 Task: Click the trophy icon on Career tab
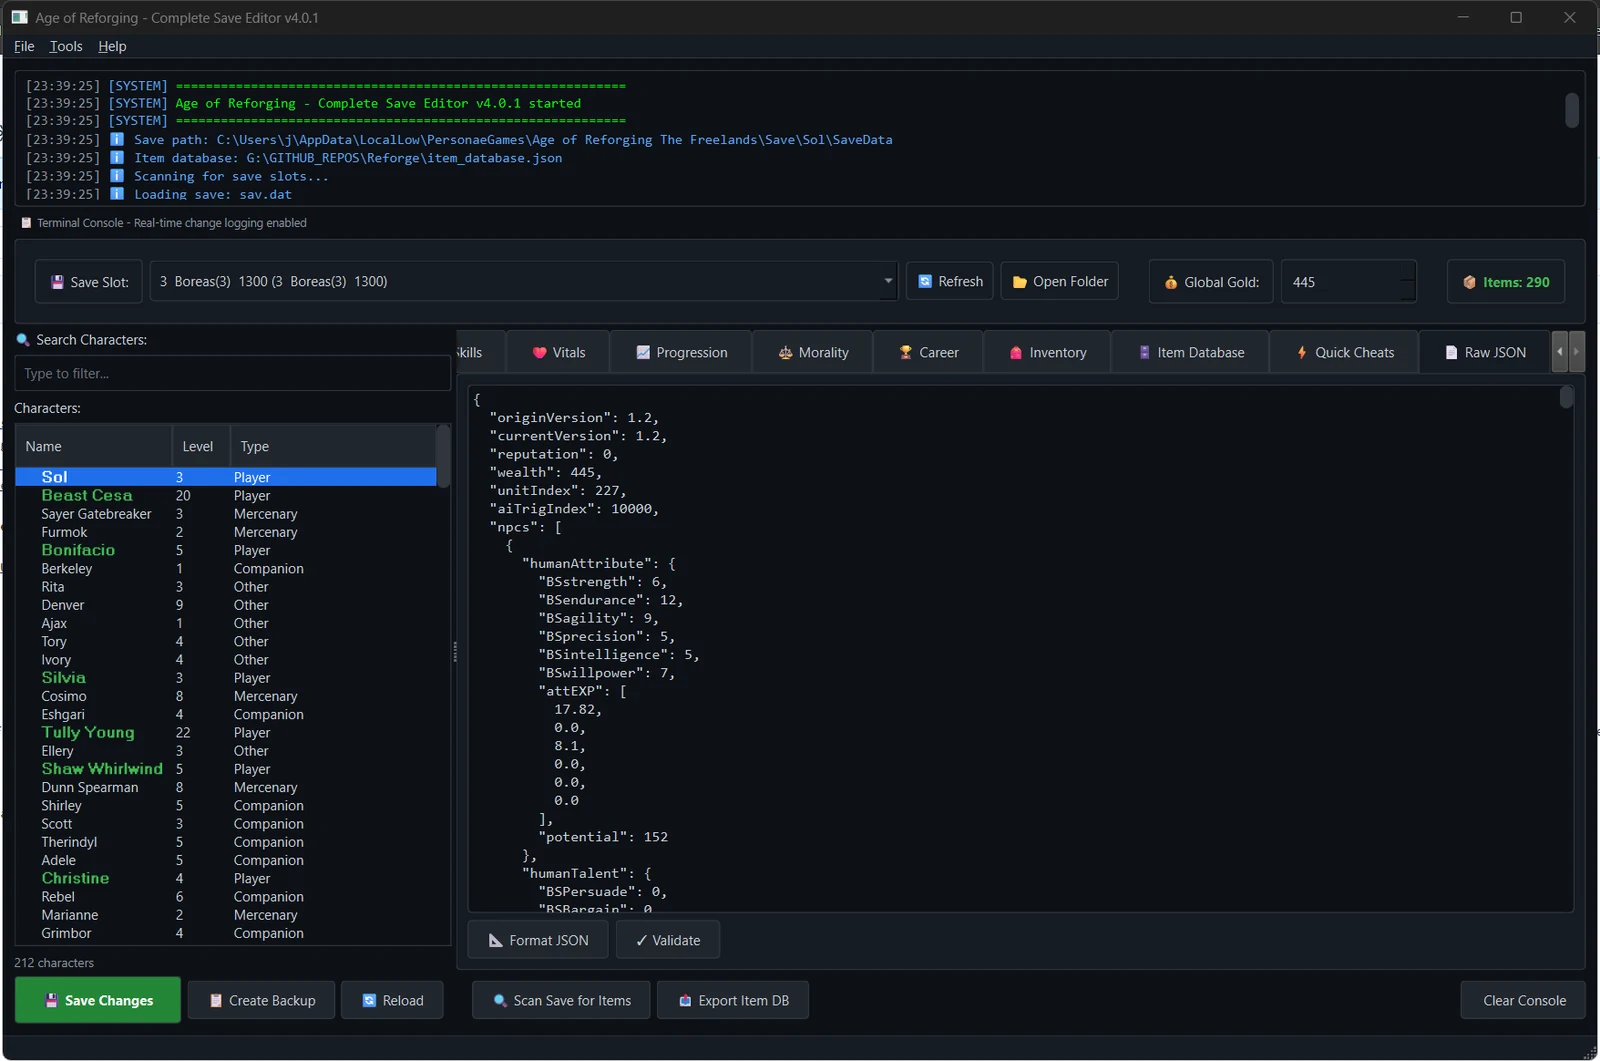tap(906, 352)
